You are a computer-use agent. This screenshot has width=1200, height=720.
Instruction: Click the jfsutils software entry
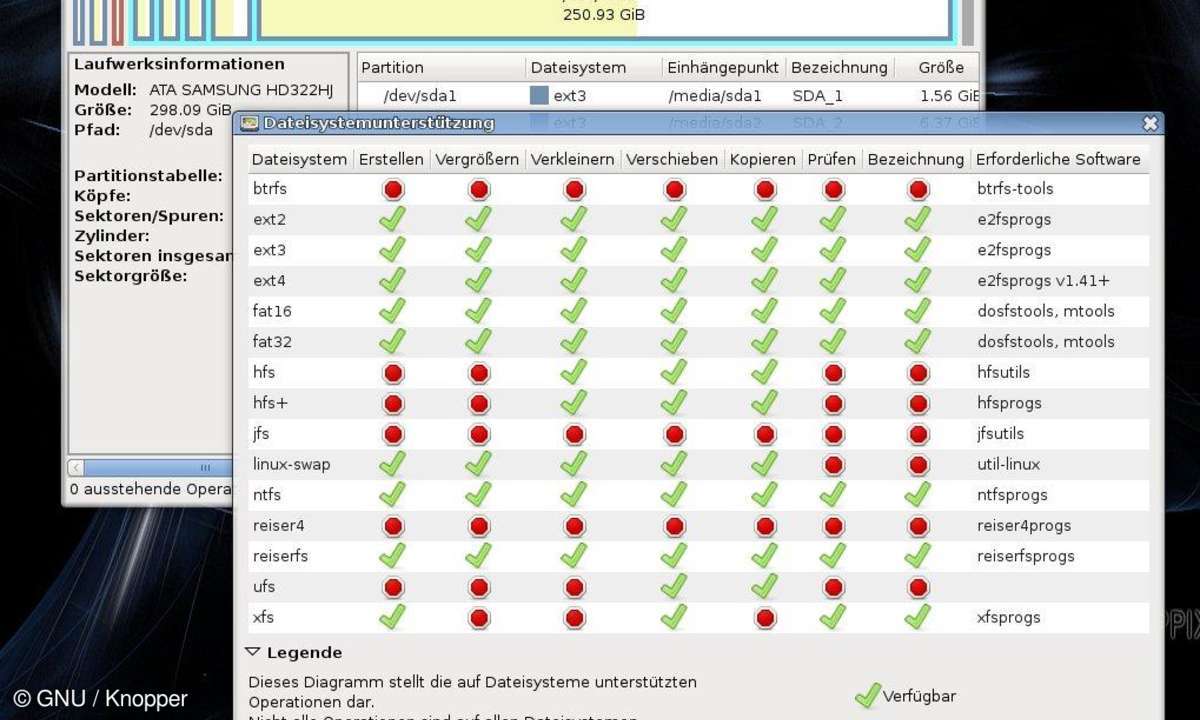click(x=1000, y=434)
